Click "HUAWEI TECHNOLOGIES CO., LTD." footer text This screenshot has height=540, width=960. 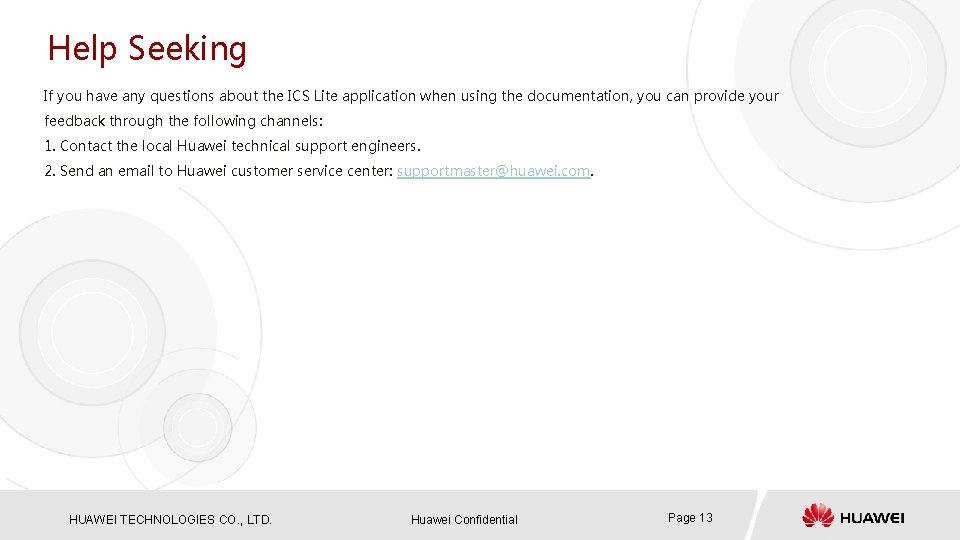[170, 520]
